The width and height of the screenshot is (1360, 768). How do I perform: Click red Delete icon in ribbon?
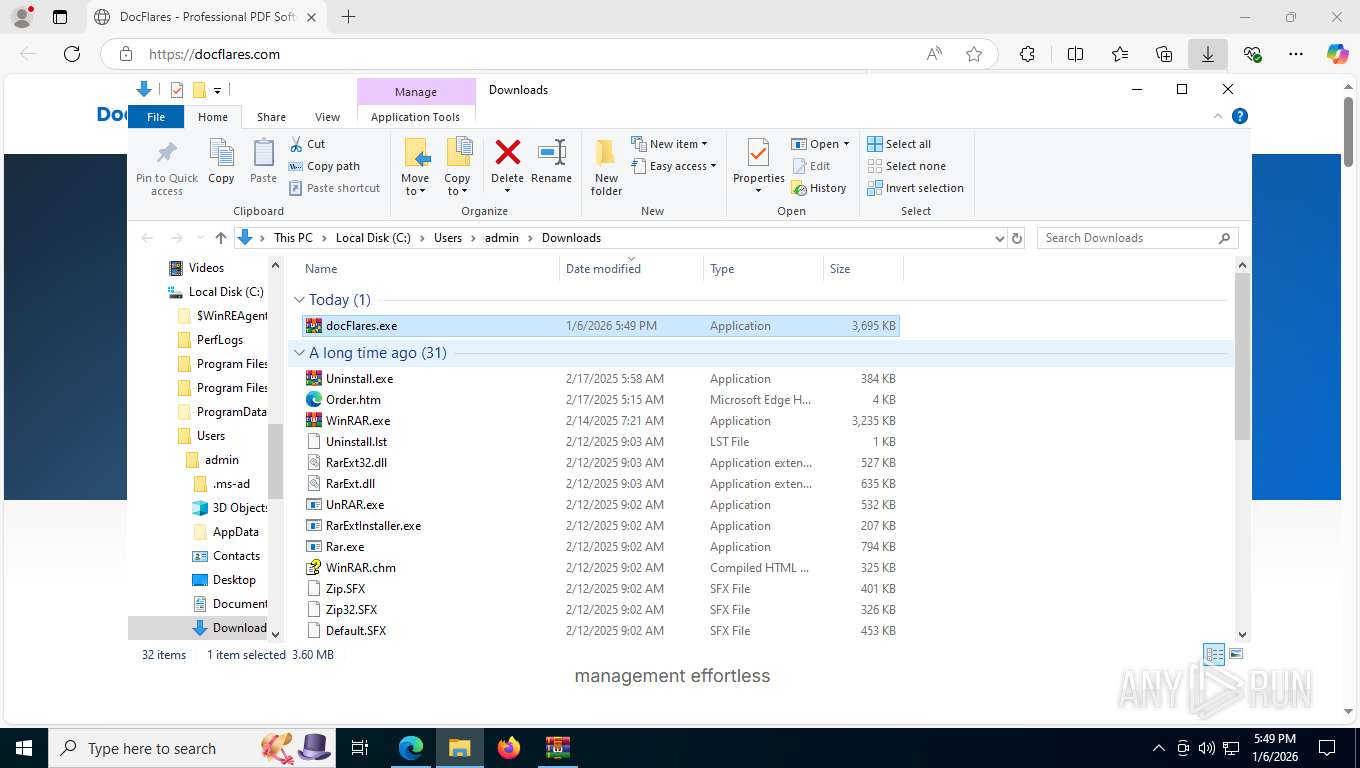tap(507, 152)
